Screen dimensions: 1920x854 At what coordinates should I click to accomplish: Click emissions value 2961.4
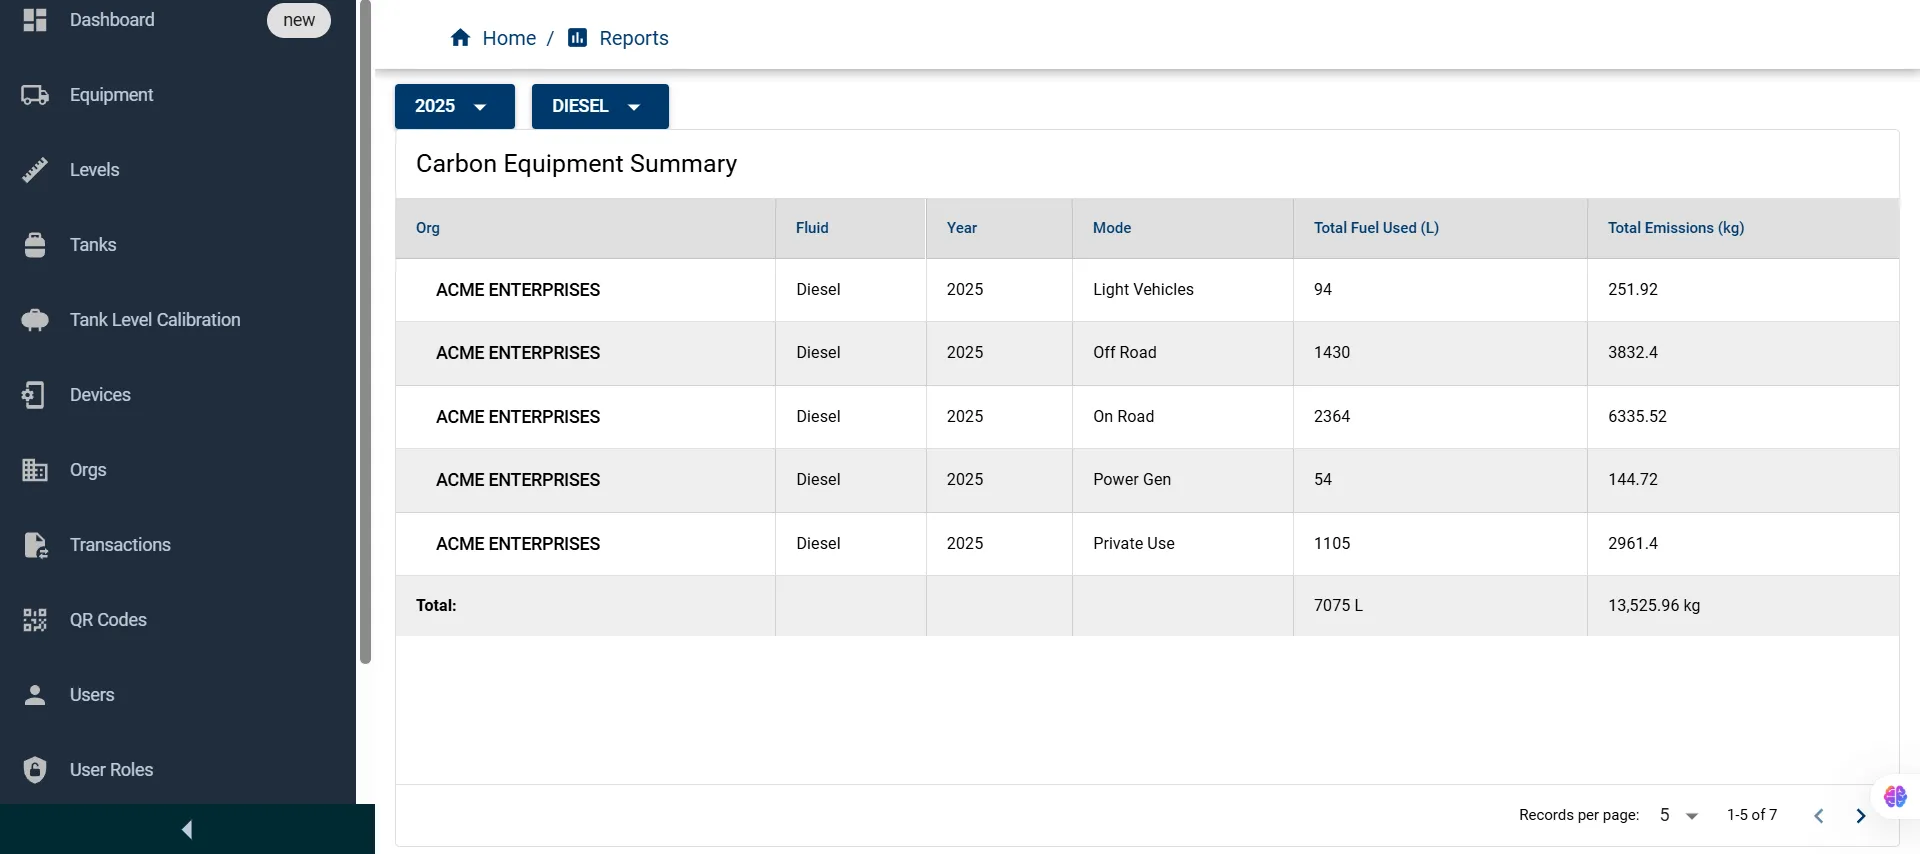1632,544
